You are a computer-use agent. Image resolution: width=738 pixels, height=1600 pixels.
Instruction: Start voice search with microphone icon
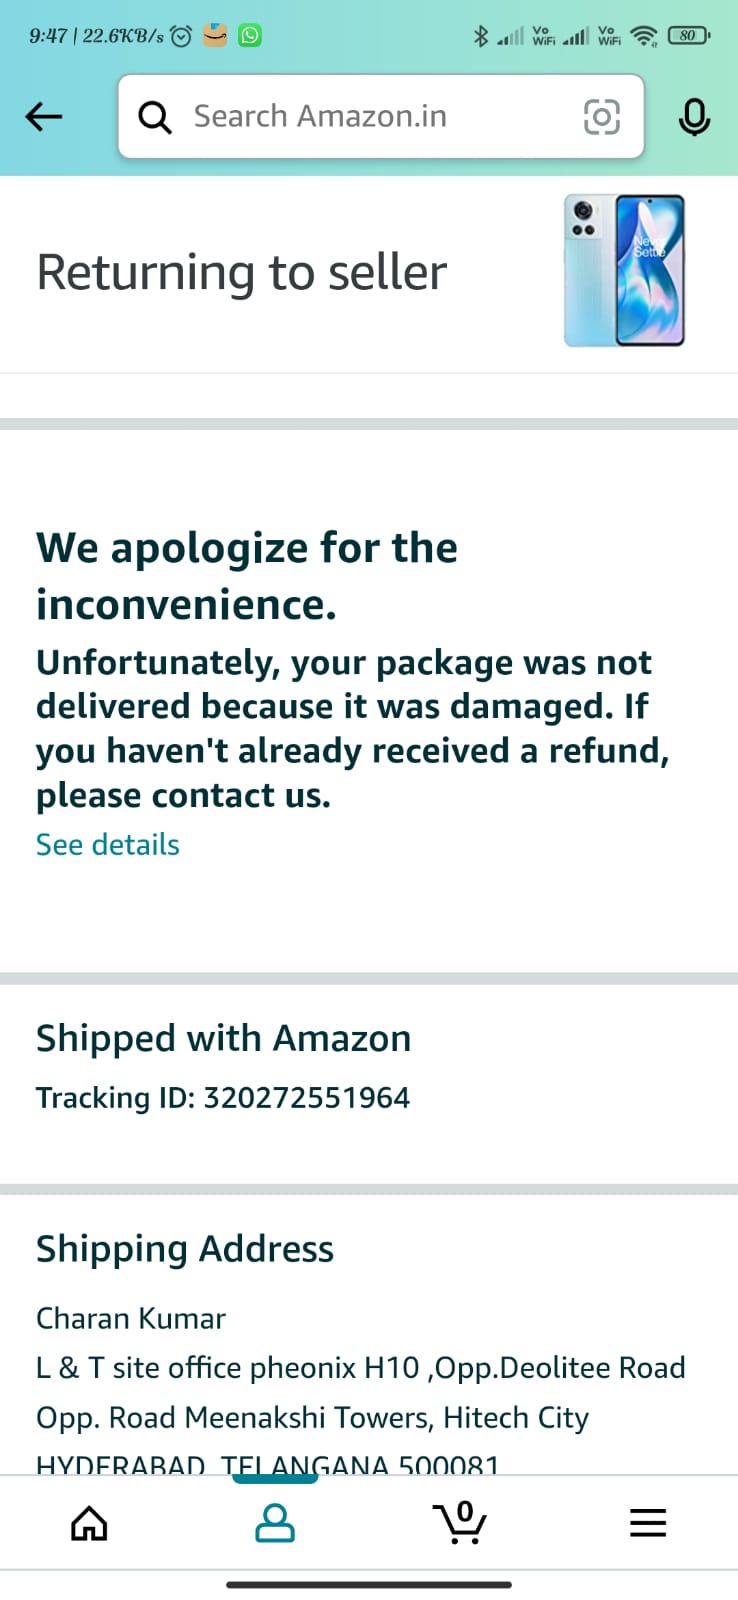click(x=694, y=117)
